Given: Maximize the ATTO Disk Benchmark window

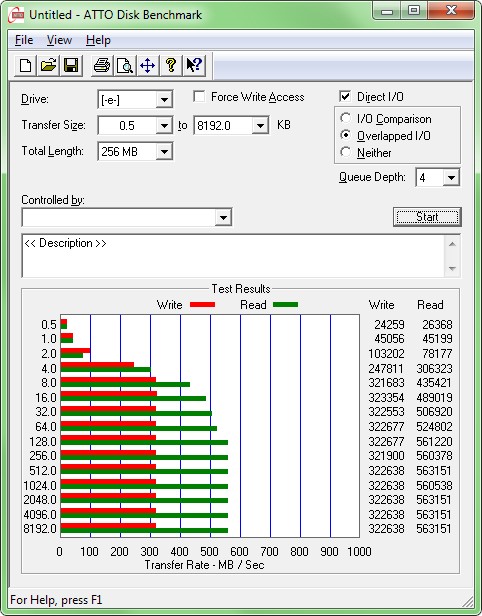Looking at the screenshot, I should click(x=414, y=11).
